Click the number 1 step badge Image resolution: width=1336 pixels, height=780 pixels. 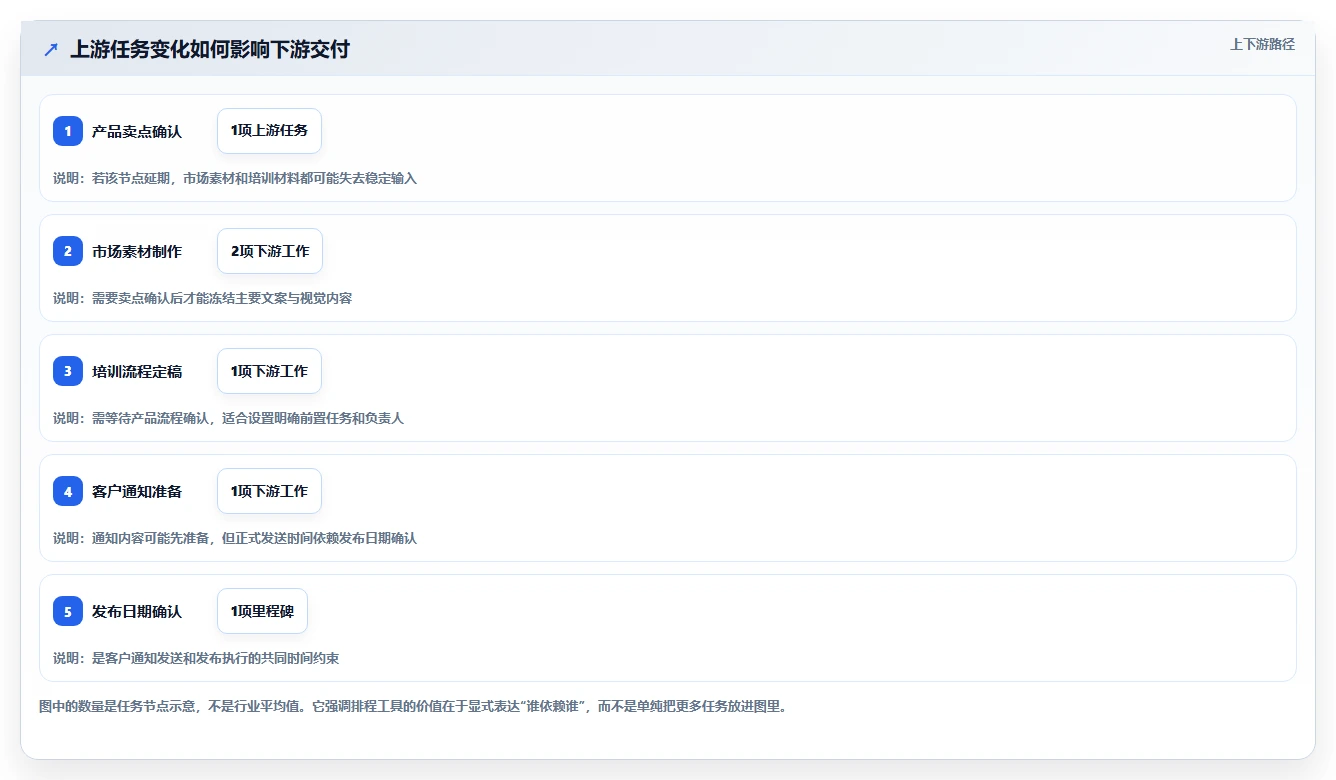(x=68, y=131)
